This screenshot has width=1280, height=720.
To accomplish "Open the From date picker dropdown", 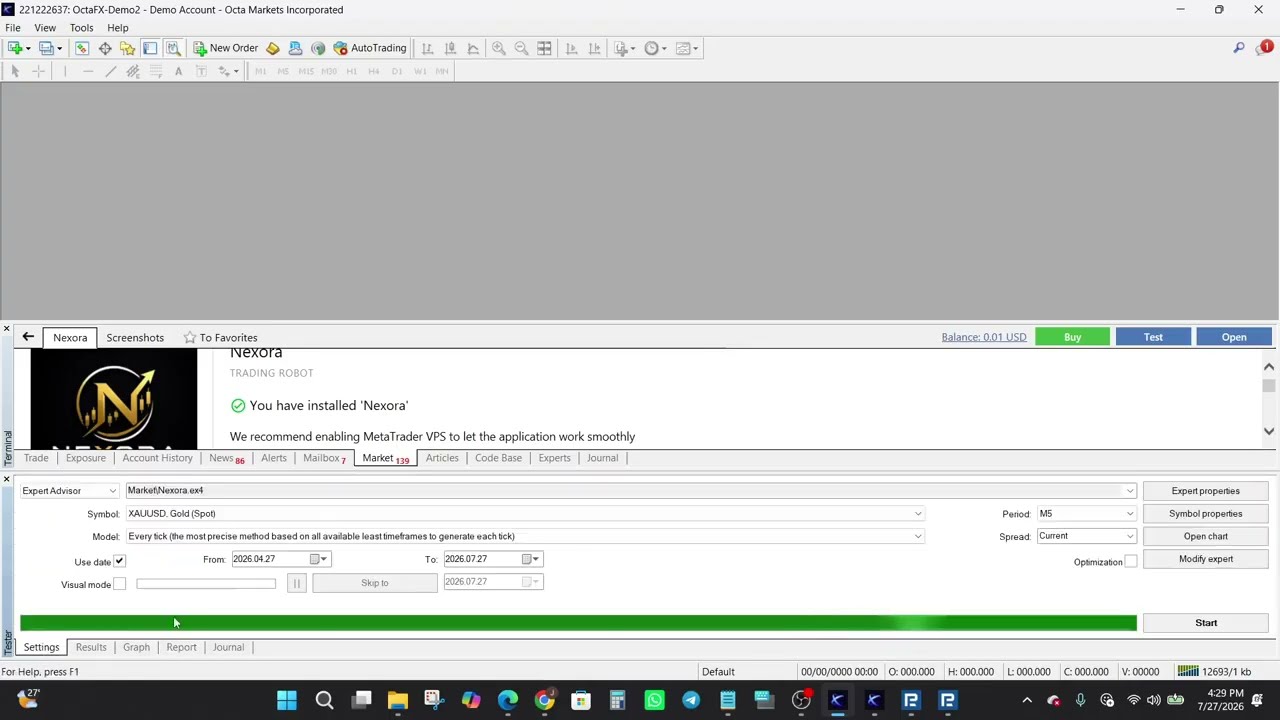I will click(319, 559).
